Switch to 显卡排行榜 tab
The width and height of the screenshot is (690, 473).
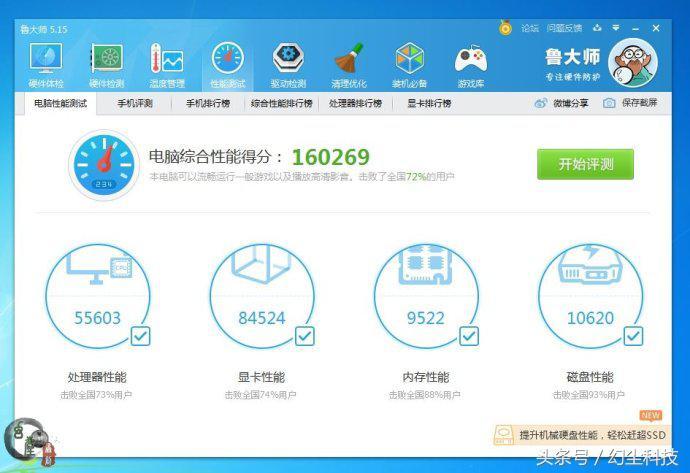click(429, 103)
